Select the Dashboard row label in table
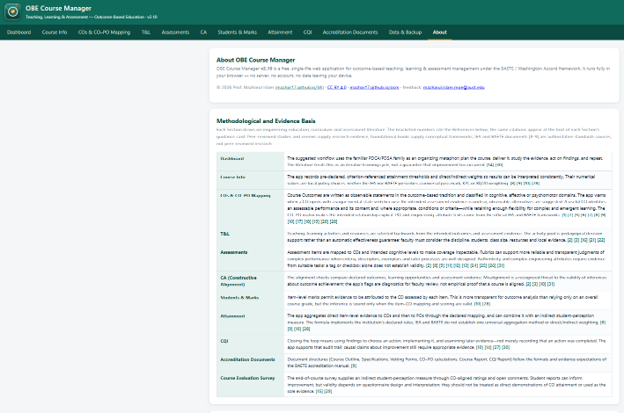624x413 pixels. [x=232, y=158]
